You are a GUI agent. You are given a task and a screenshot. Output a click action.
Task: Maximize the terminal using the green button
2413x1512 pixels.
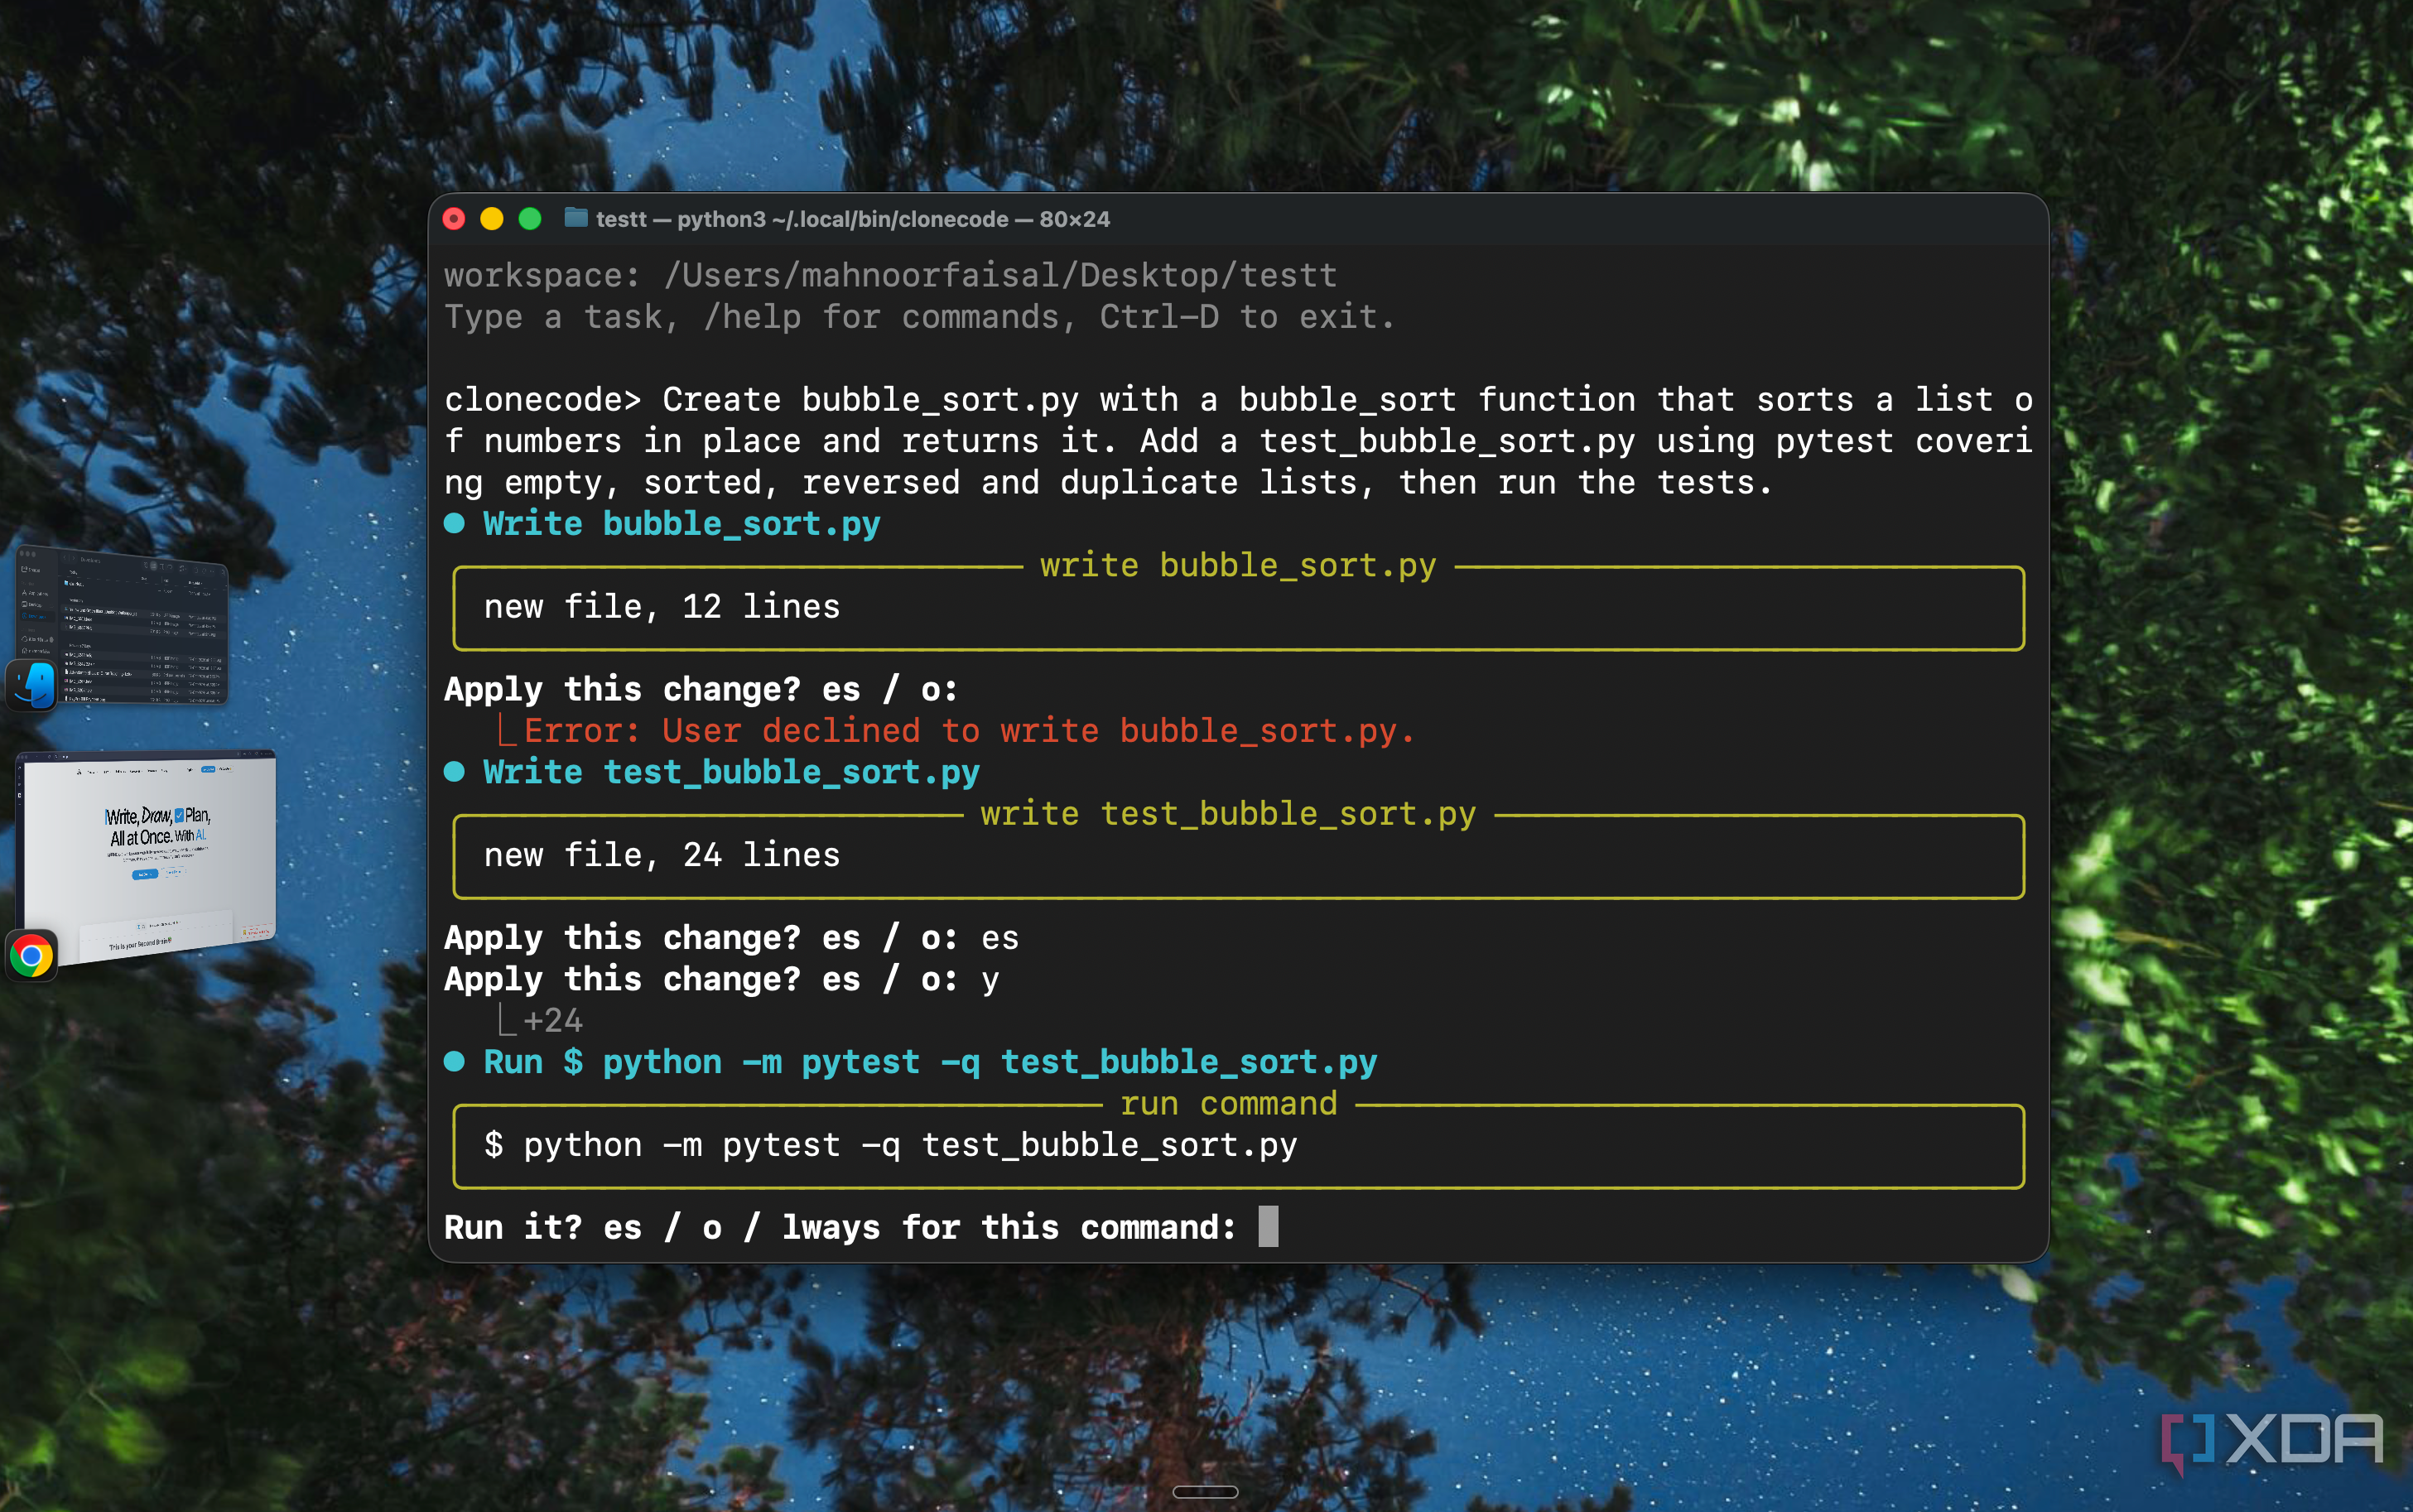[530, 219]
